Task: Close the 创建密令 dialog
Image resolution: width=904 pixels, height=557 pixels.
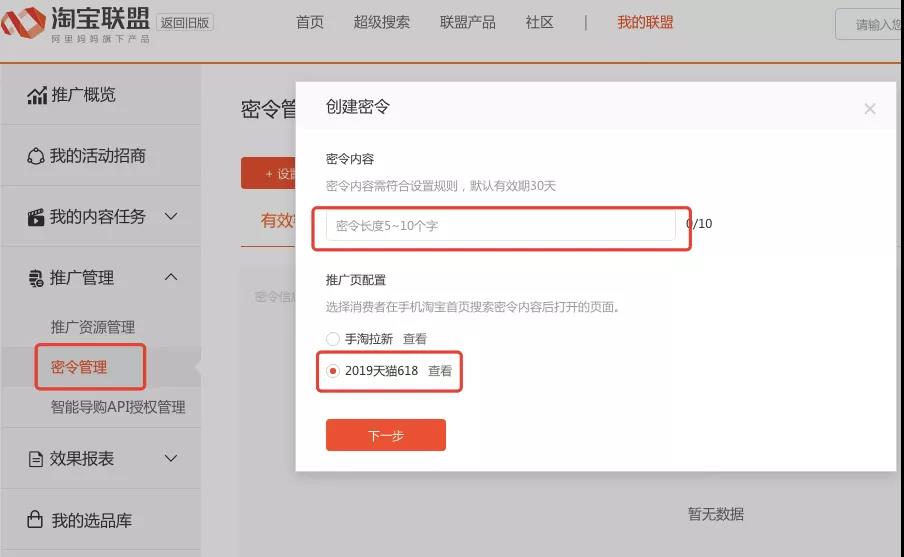Action: [x=870, y=108]
